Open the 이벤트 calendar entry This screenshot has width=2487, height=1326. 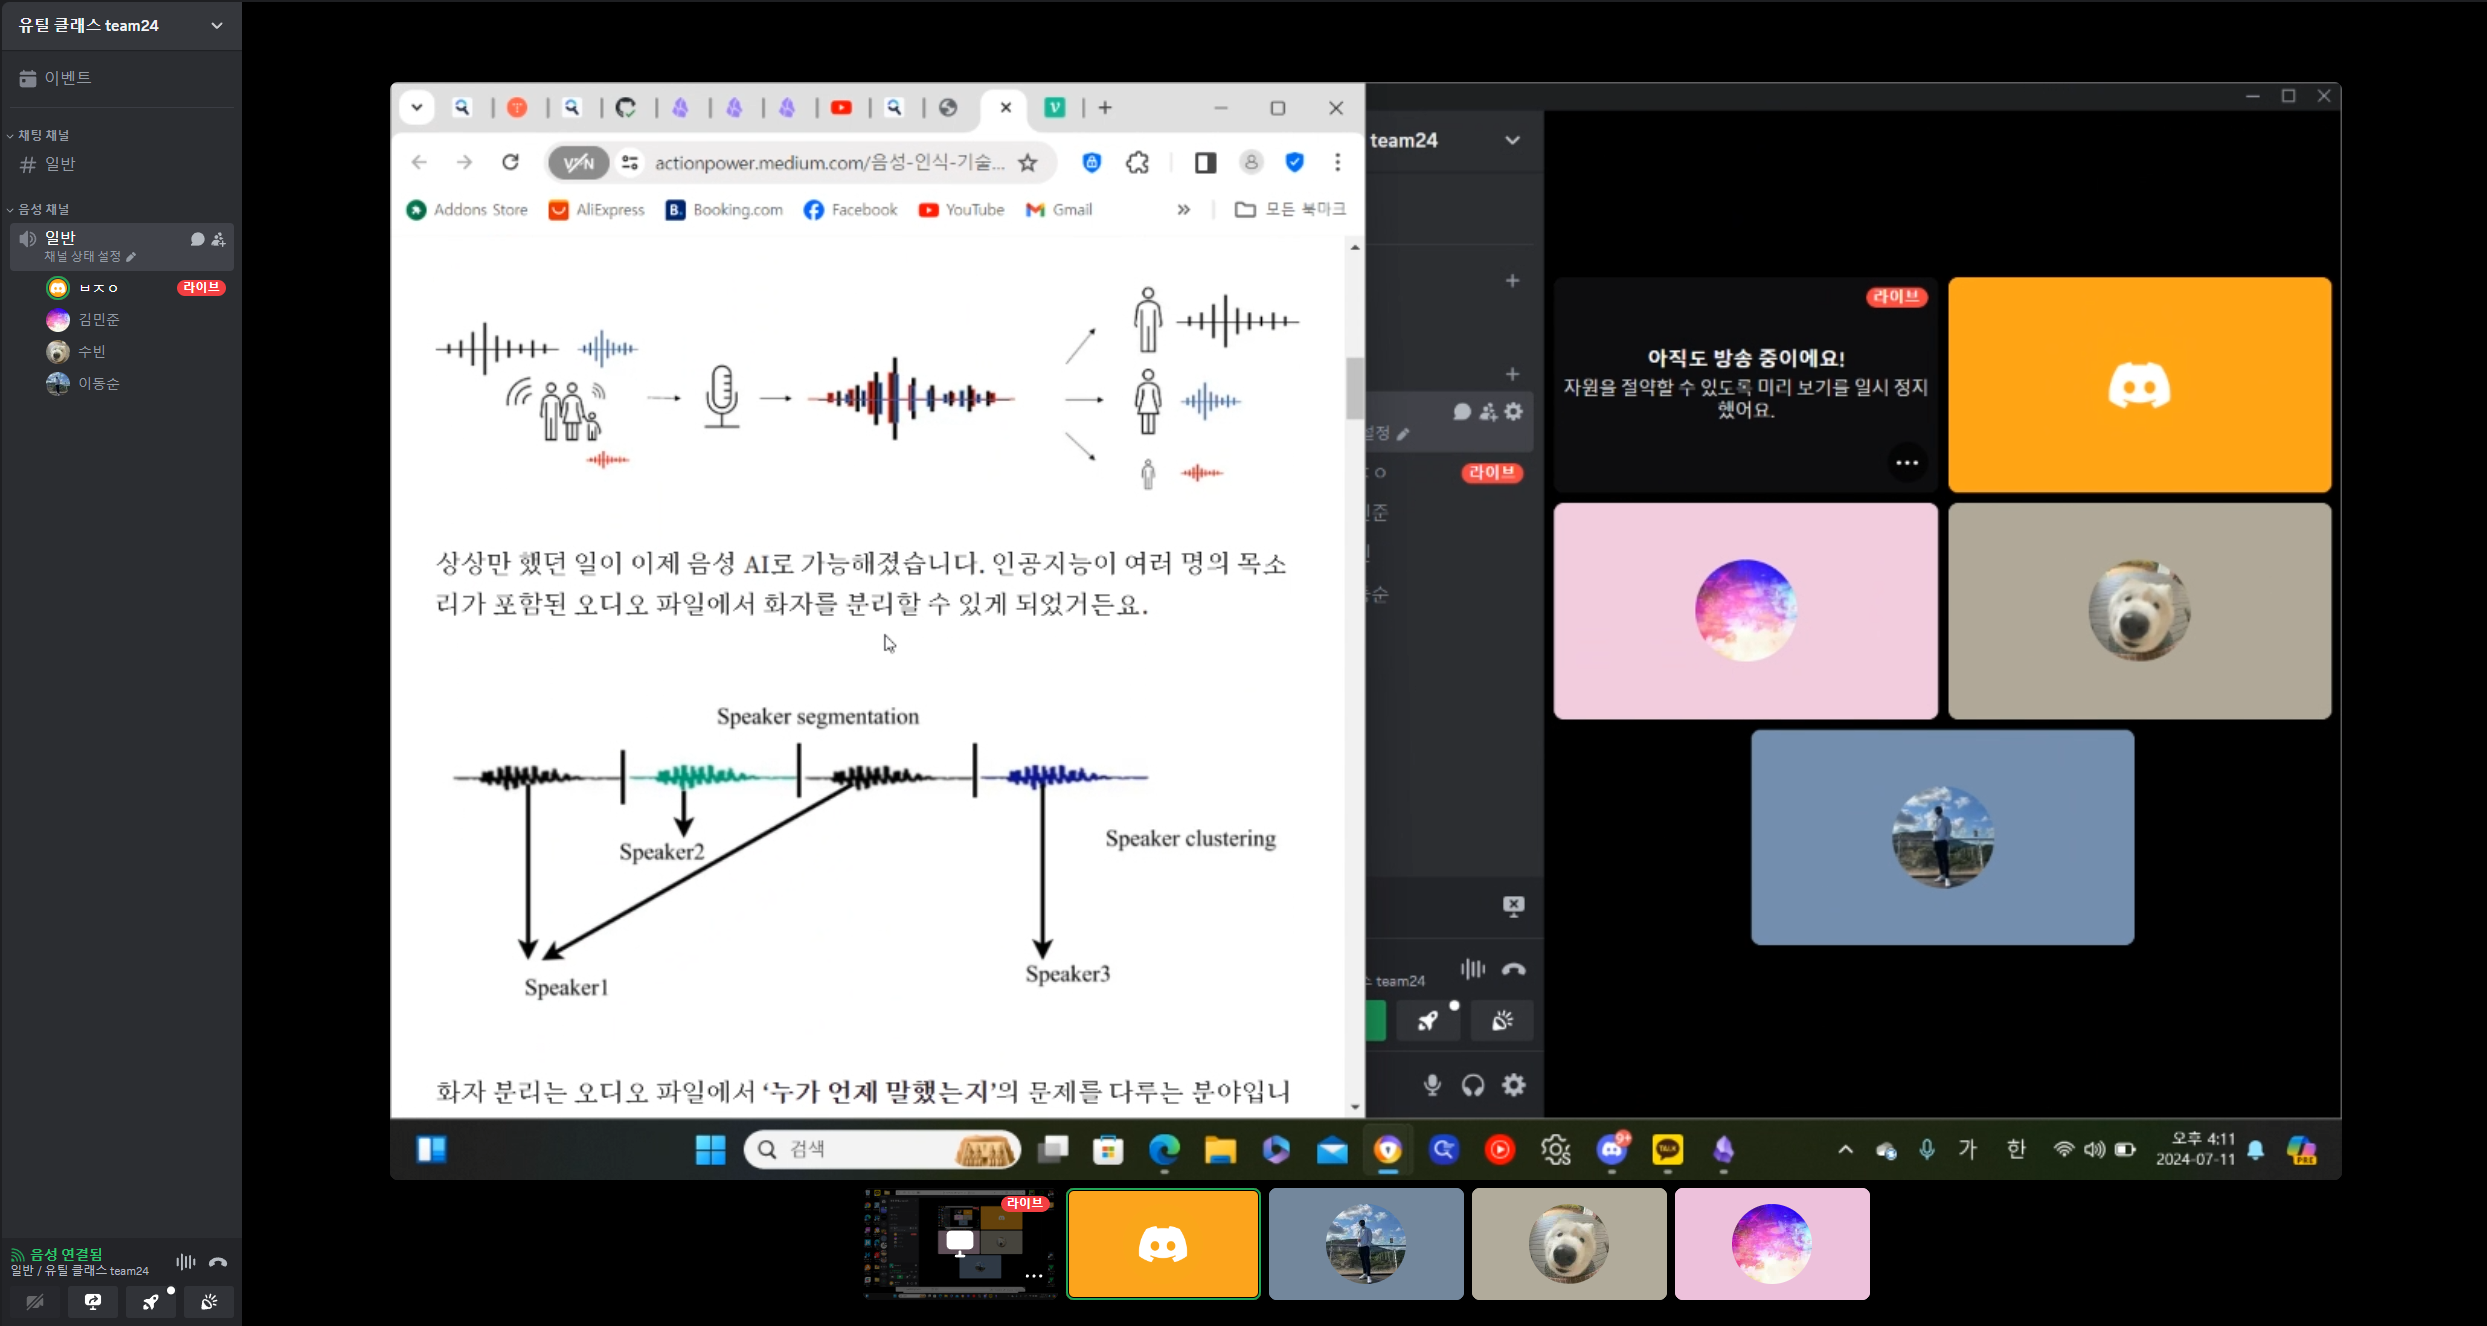tap(67, 78)
